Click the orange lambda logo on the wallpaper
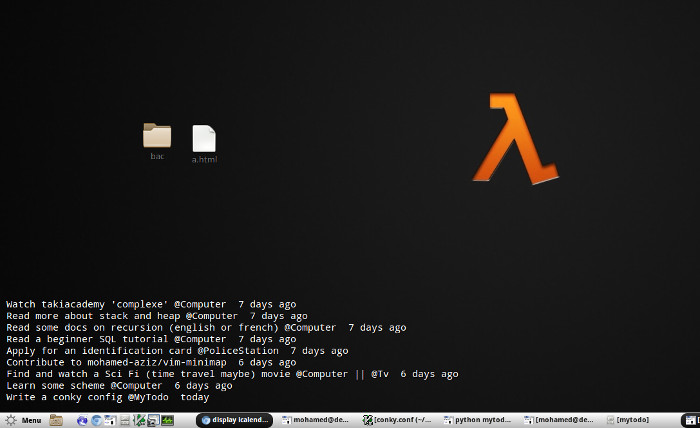 pos(516,138)
